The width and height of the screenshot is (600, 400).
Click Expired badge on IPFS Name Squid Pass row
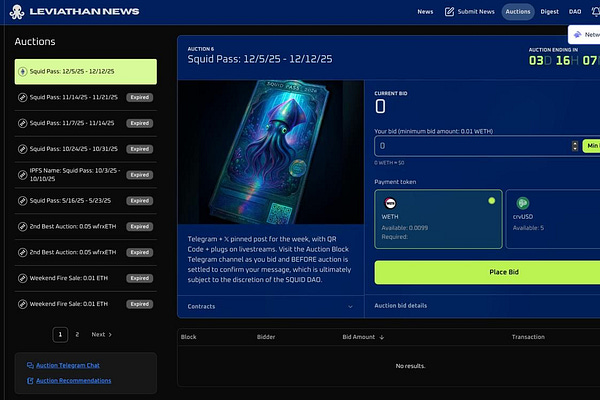point(140,175)
